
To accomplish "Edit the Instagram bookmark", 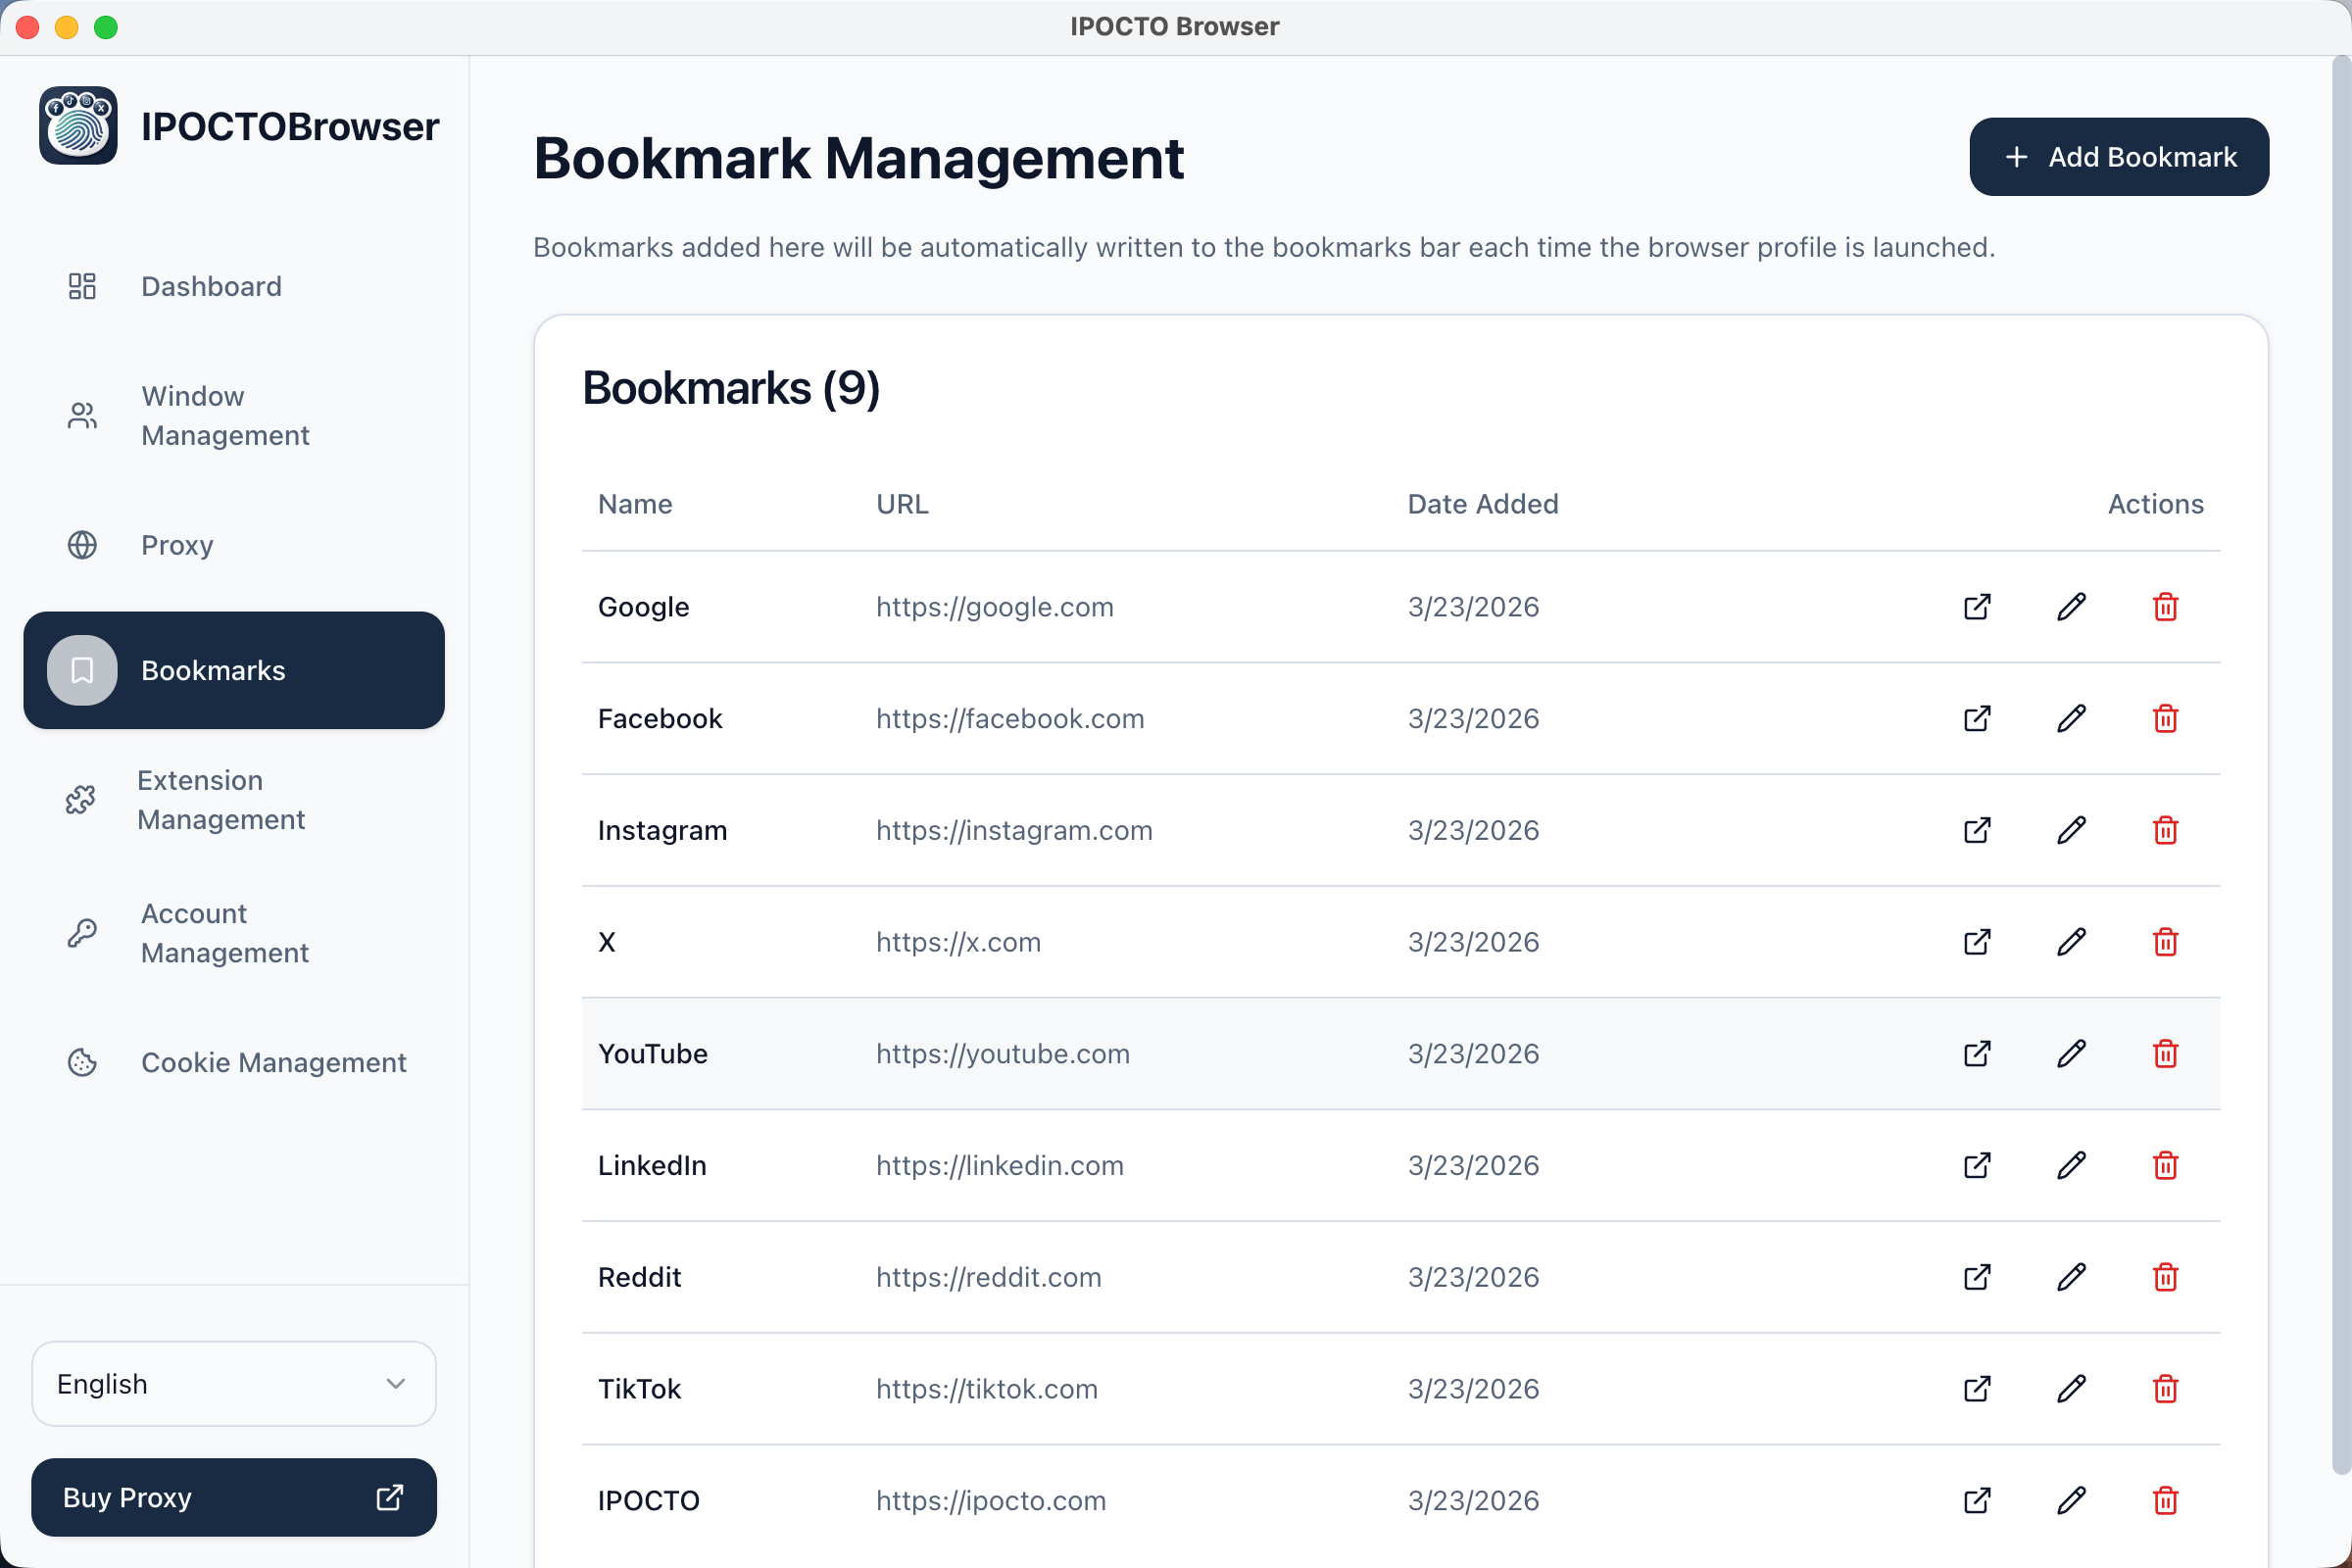I will [2071, 831].
